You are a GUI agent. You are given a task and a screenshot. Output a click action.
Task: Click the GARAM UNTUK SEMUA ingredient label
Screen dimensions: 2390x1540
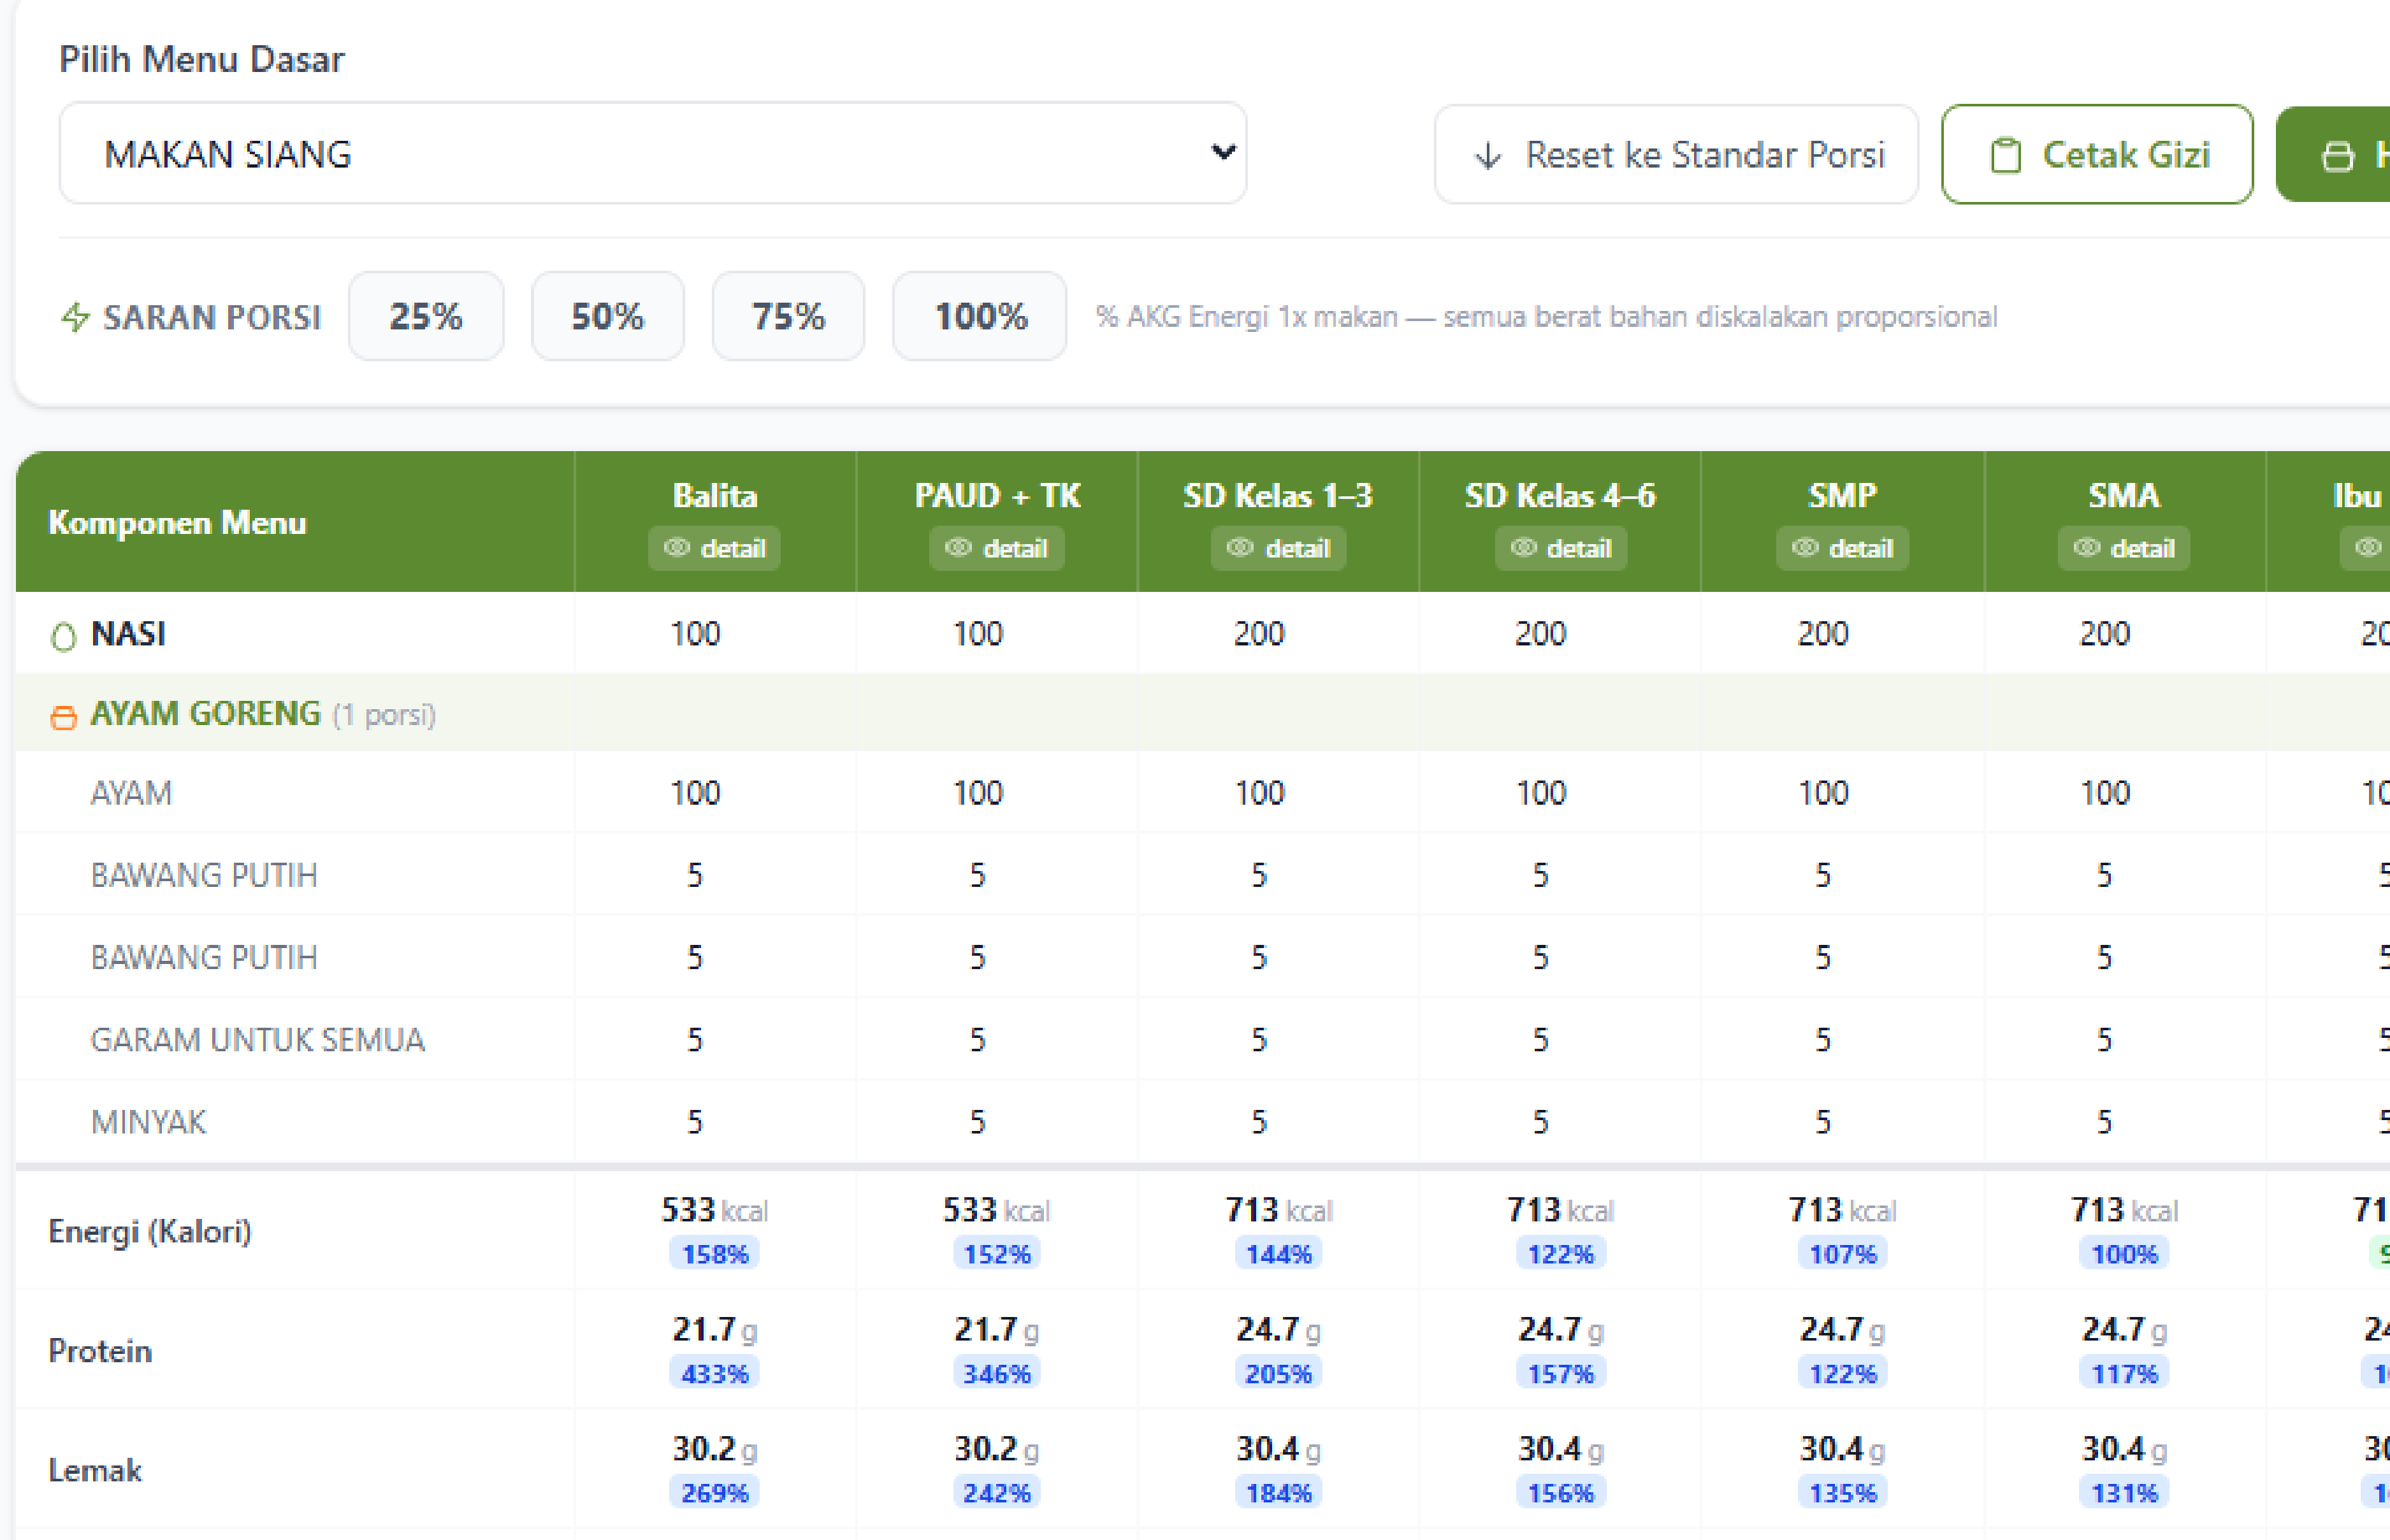point(258,1040)
